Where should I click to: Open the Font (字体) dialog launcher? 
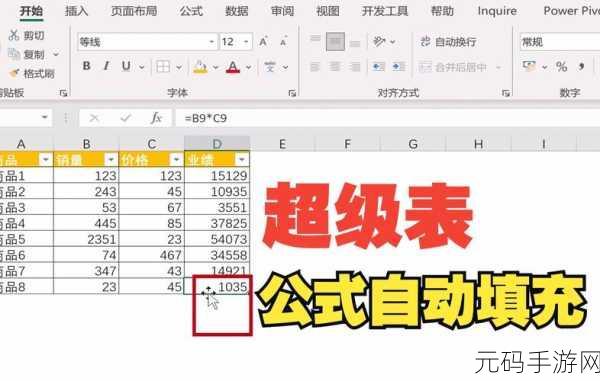pyautogui.click(x=292, y=93)
